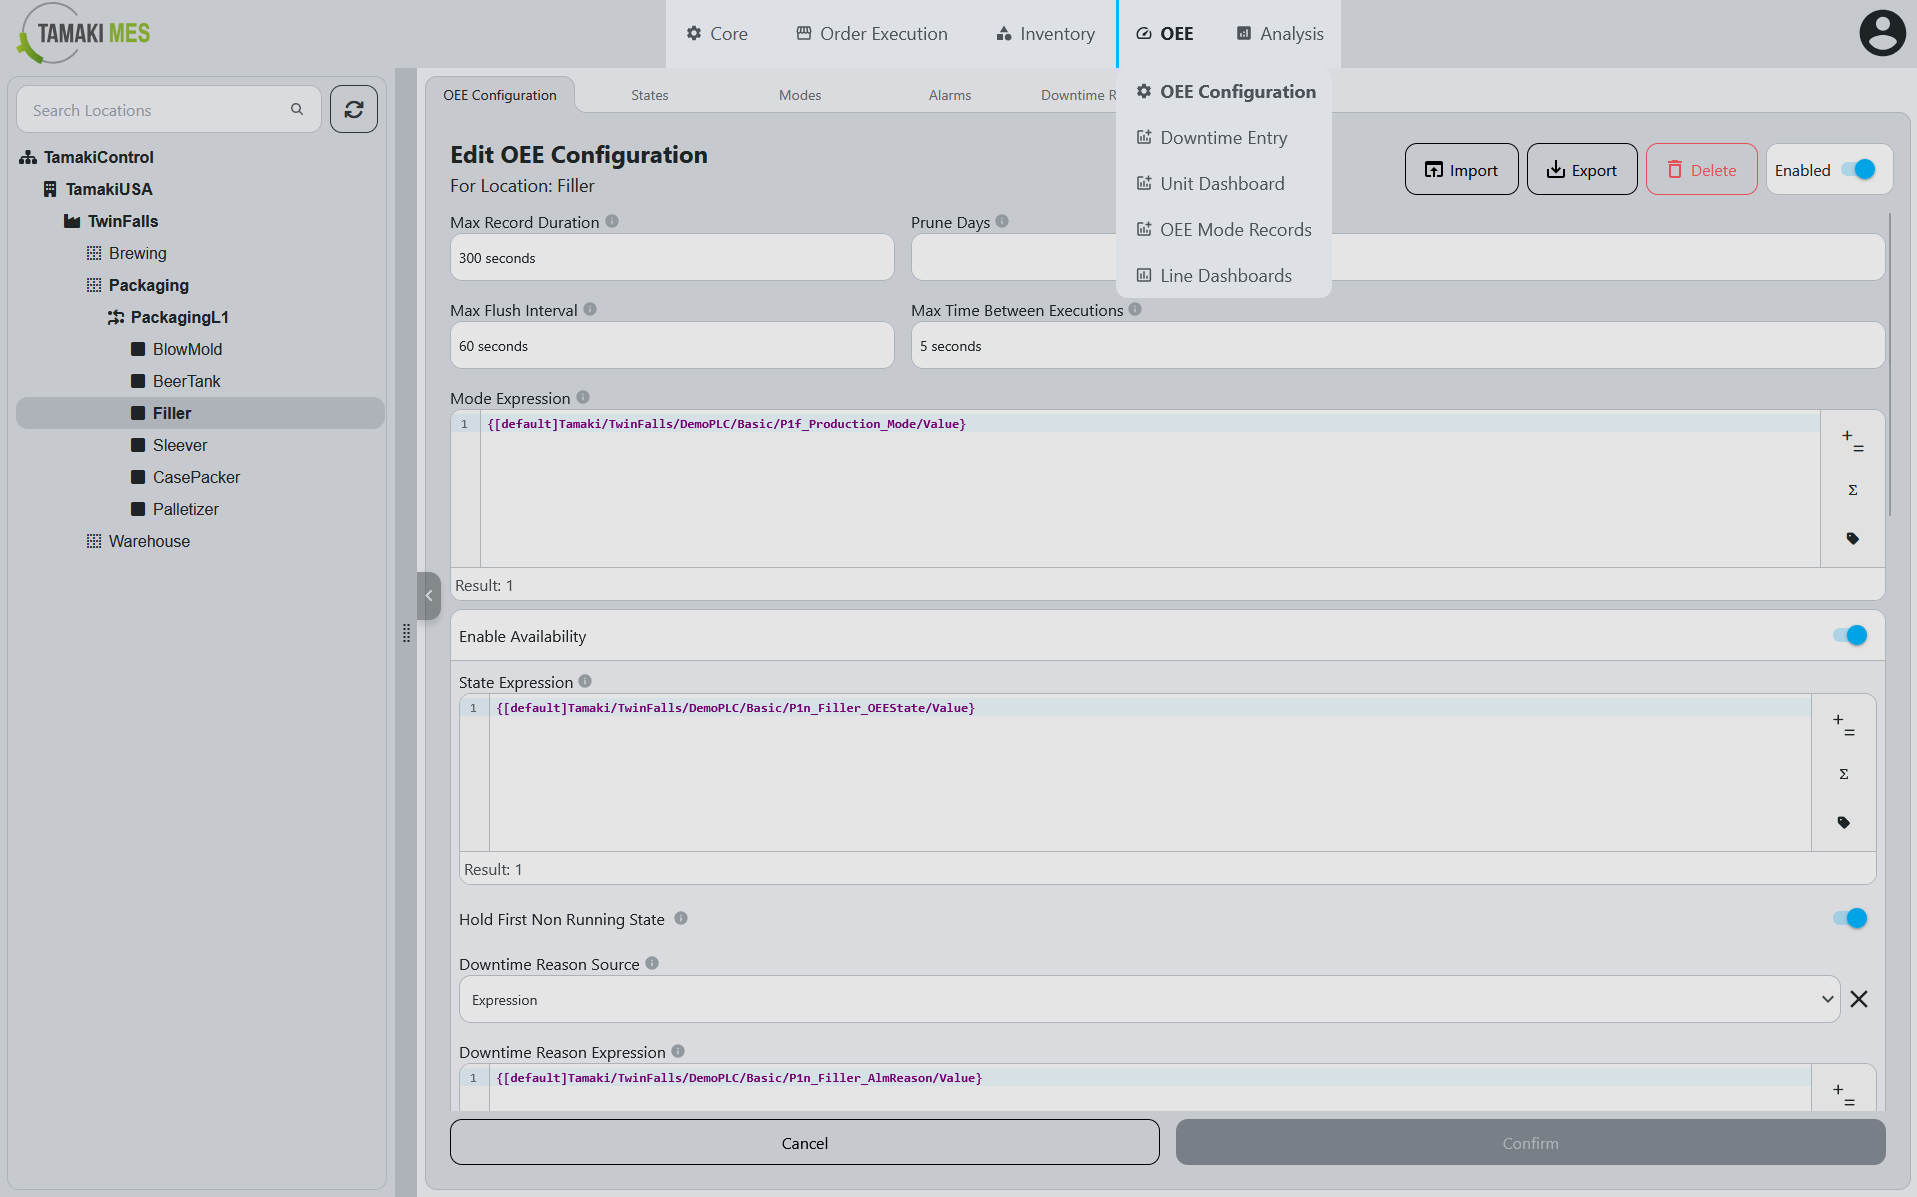Open the user profile avatar
Screen dimensions: 1917x1197
tap(1882, 33)
